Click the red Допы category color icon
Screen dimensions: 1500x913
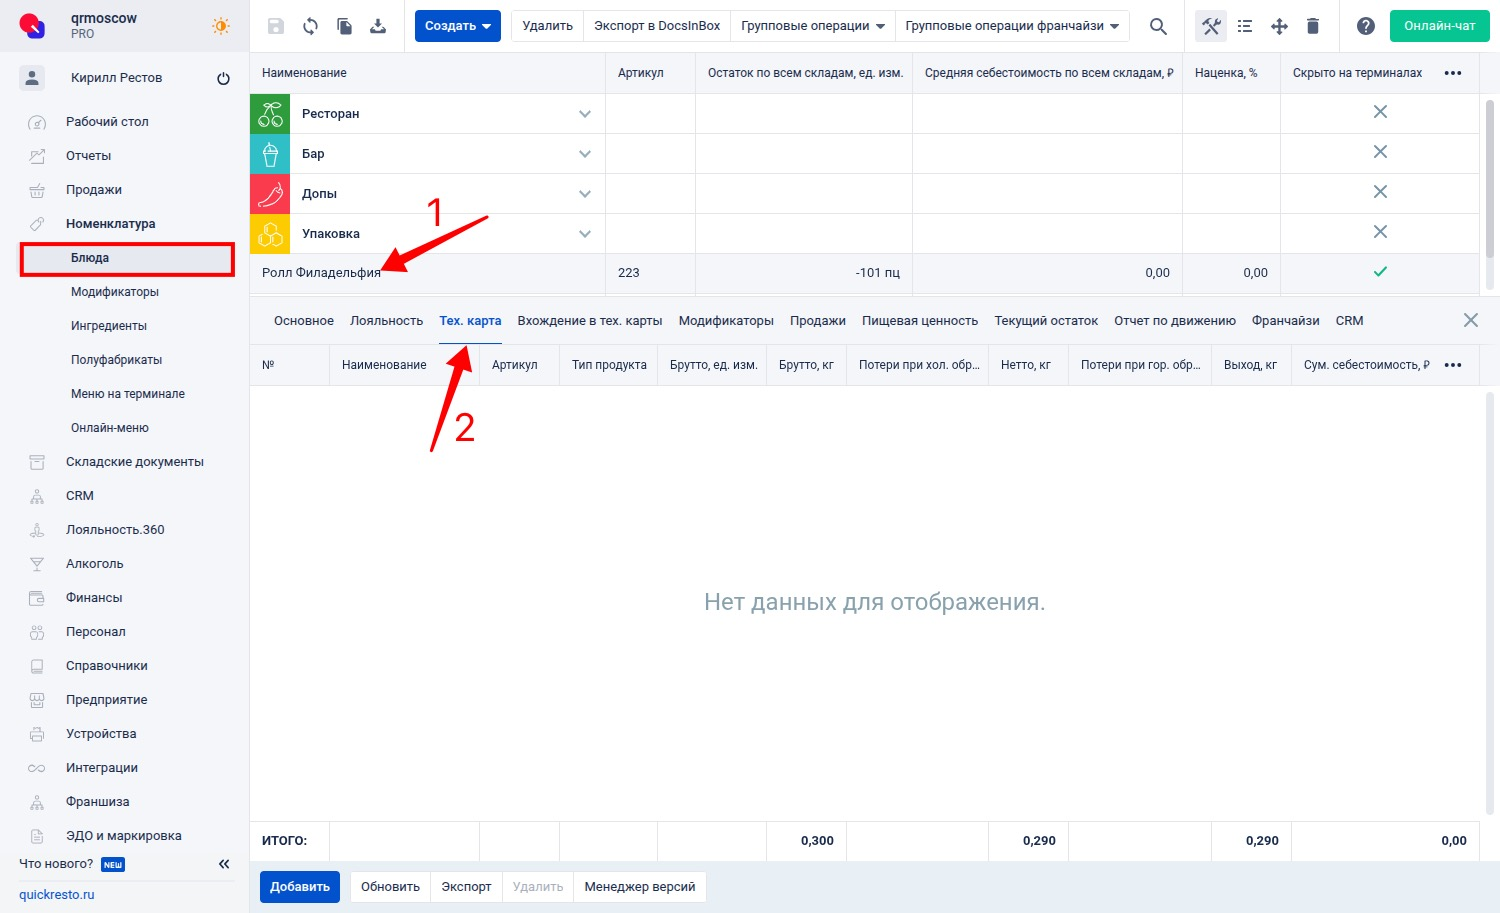(270, 194)
